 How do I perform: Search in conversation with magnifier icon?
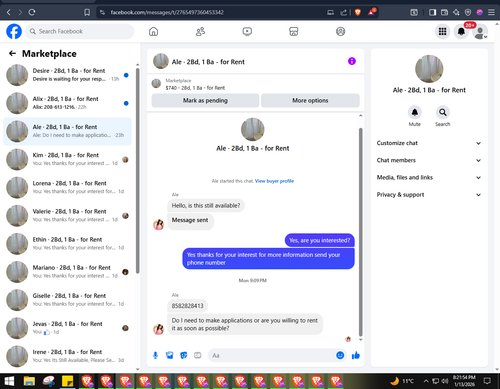pos(443,112)
